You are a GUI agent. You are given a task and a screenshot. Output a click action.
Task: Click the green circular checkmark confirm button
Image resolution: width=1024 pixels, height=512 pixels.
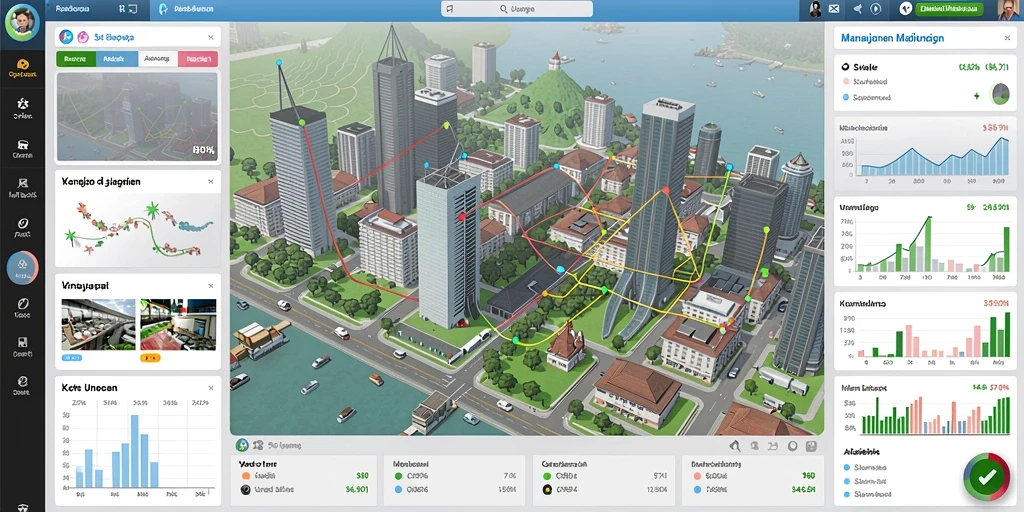pos(987,476)
